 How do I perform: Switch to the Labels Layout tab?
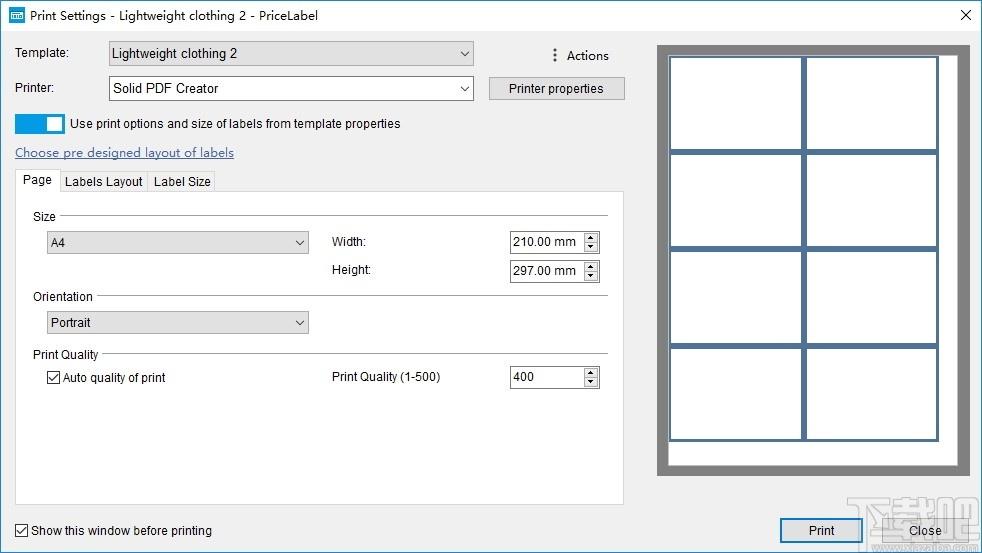point(103,182)
